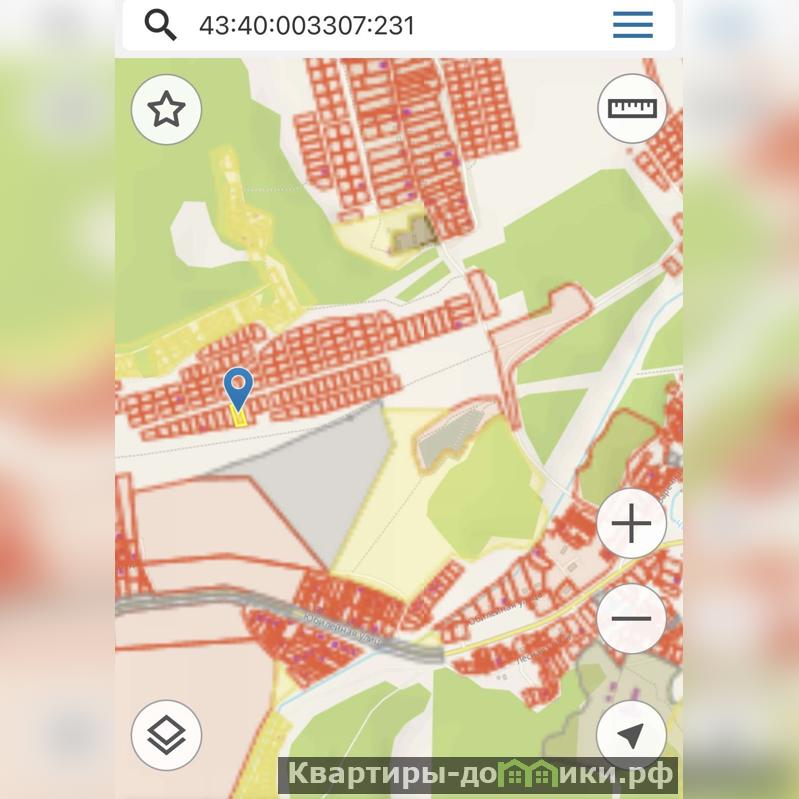Select the building footprint near yellow plot
Image resolution: width=799 pixels, height=799 pixels.
[413, 233]
